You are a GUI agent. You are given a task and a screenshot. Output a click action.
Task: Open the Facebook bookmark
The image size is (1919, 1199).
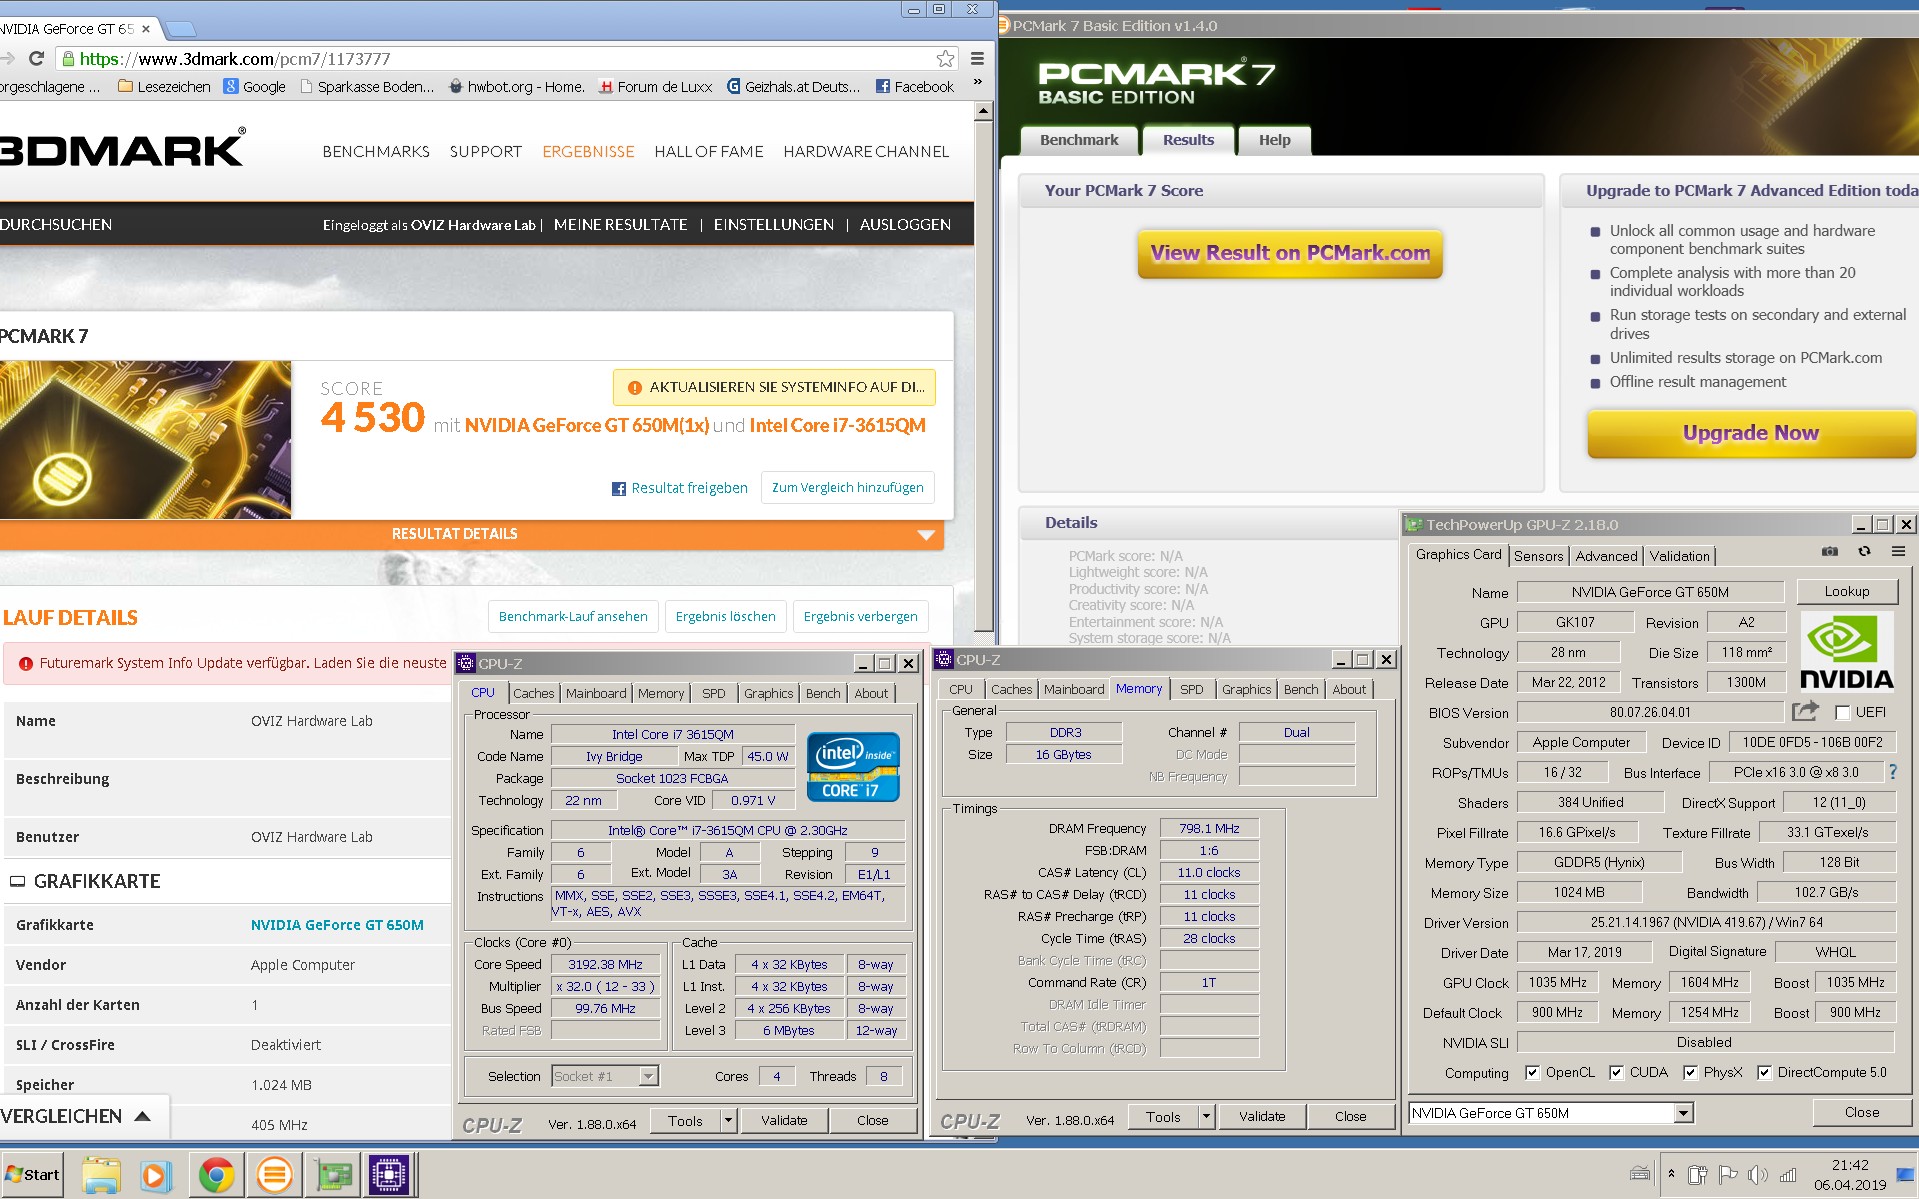(915, 87)
